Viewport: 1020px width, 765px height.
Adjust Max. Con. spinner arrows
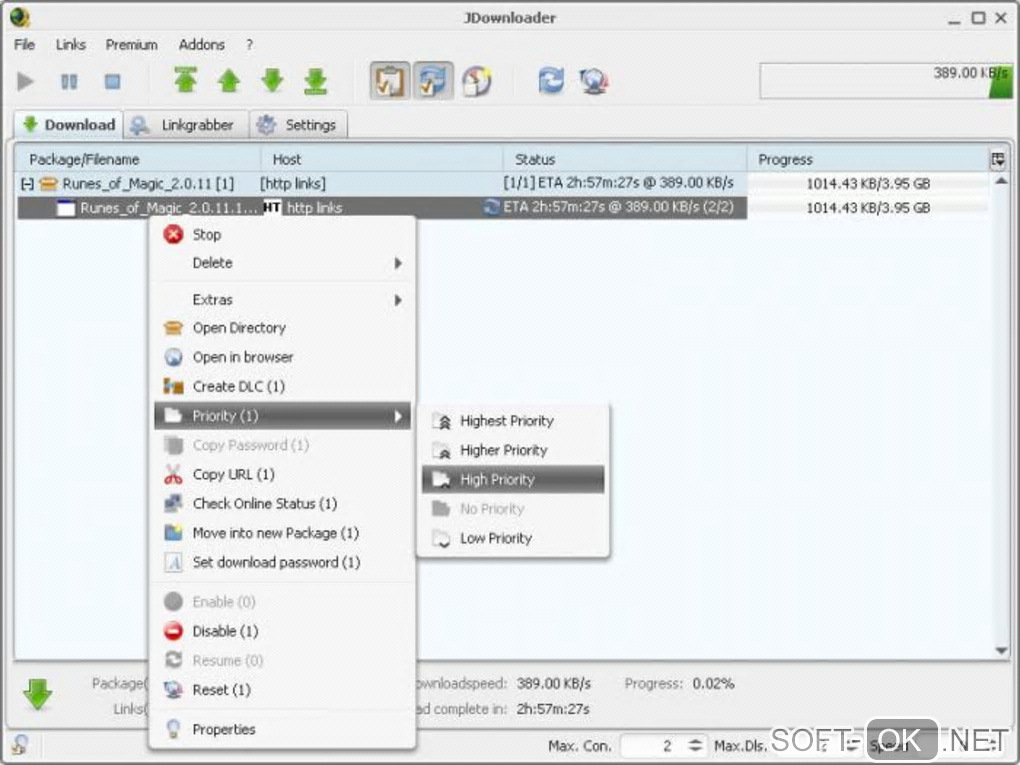point(695,745)
